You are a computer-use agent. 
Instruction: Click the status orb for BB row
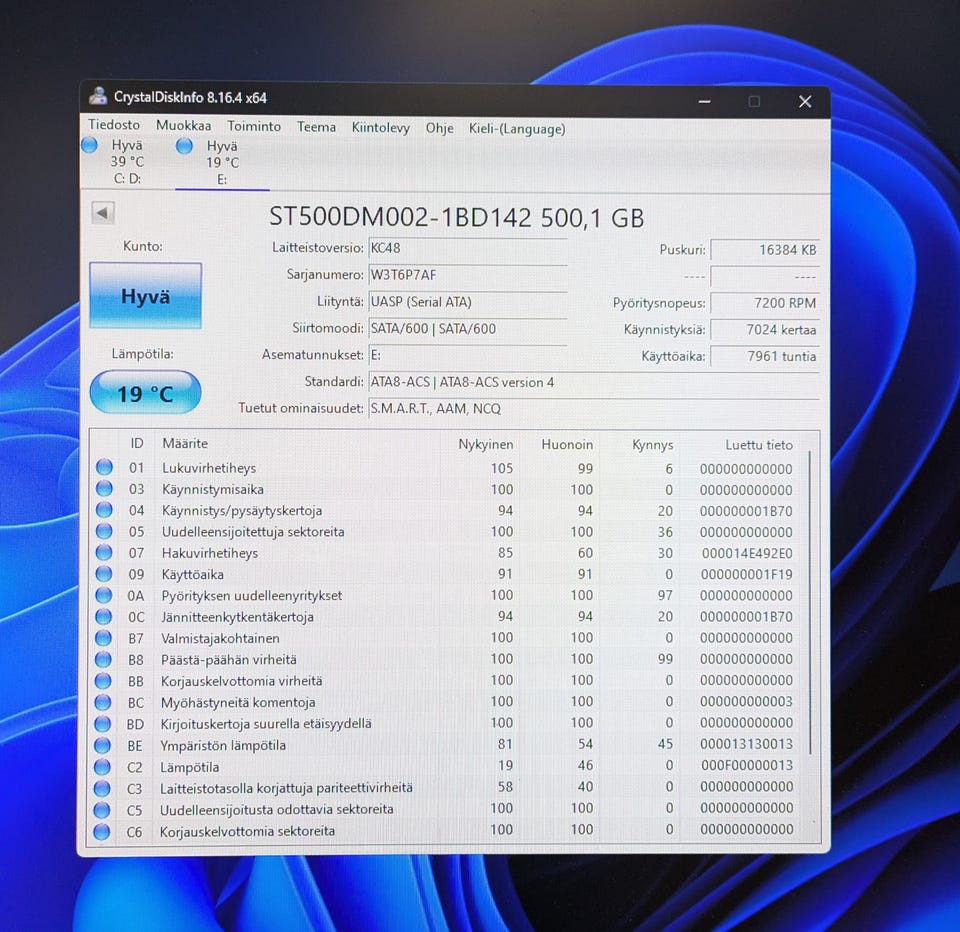point(103,680)
